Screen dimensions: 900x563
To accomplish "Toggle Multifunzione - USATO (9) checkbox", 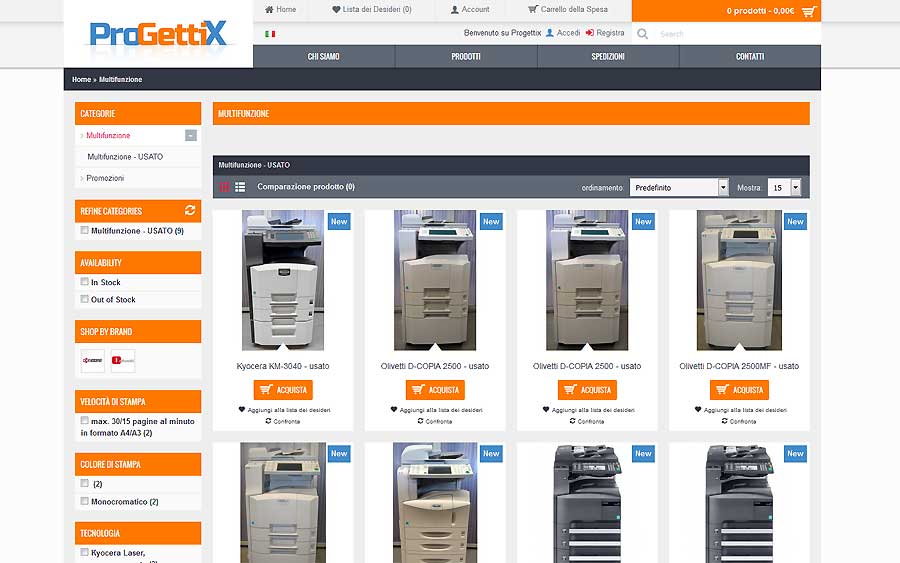I will [84, 230].
